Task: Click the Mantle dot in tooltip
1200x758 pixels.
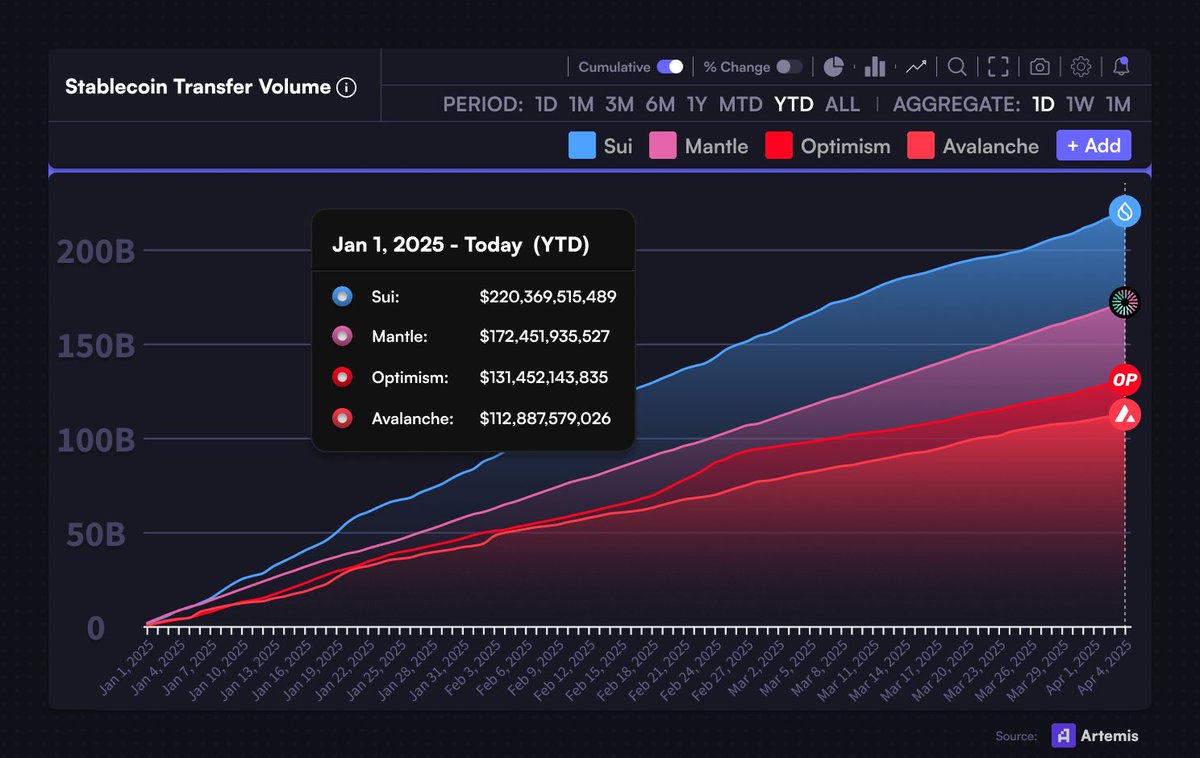Action: coord(342,337)
